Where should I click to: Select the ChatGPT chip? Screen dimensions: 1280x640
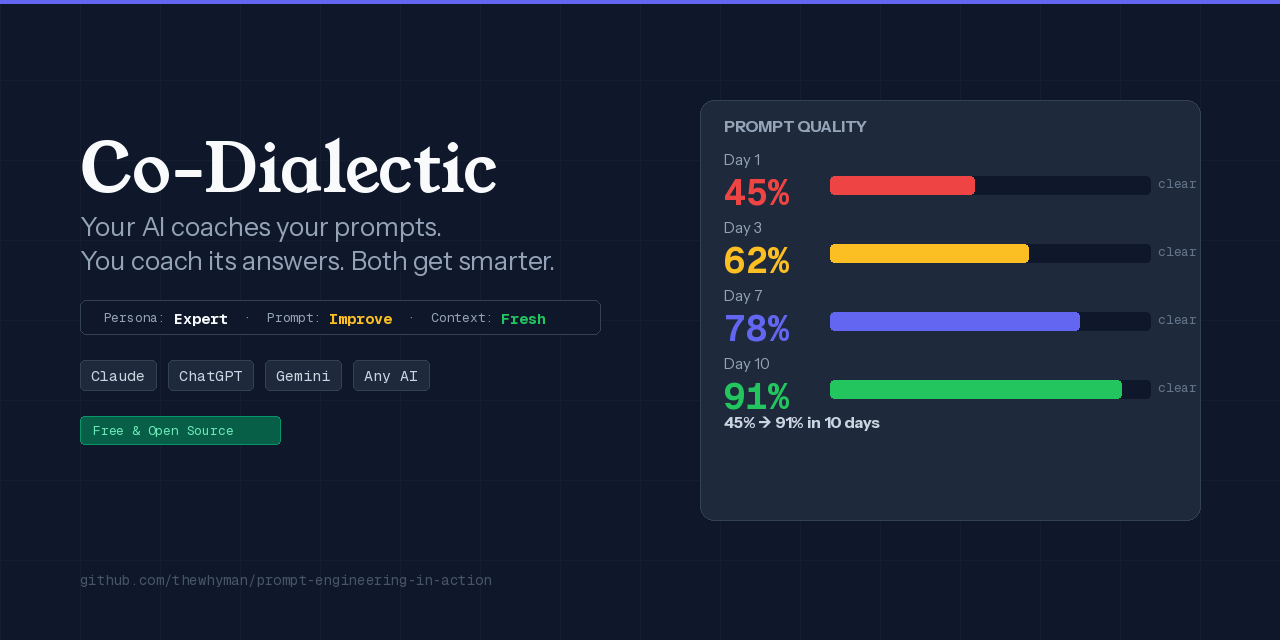pyautogui.click(x=211, y=376)
